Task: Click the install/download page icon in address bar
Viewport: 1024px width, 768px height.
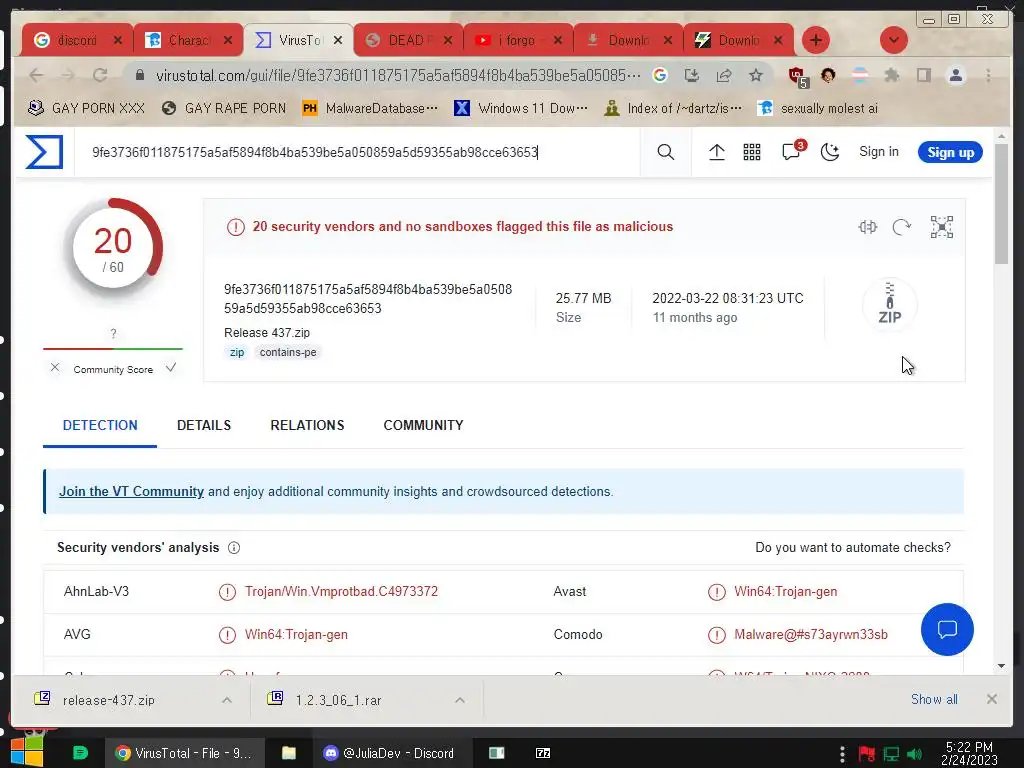Action: (x=692, y=75)
